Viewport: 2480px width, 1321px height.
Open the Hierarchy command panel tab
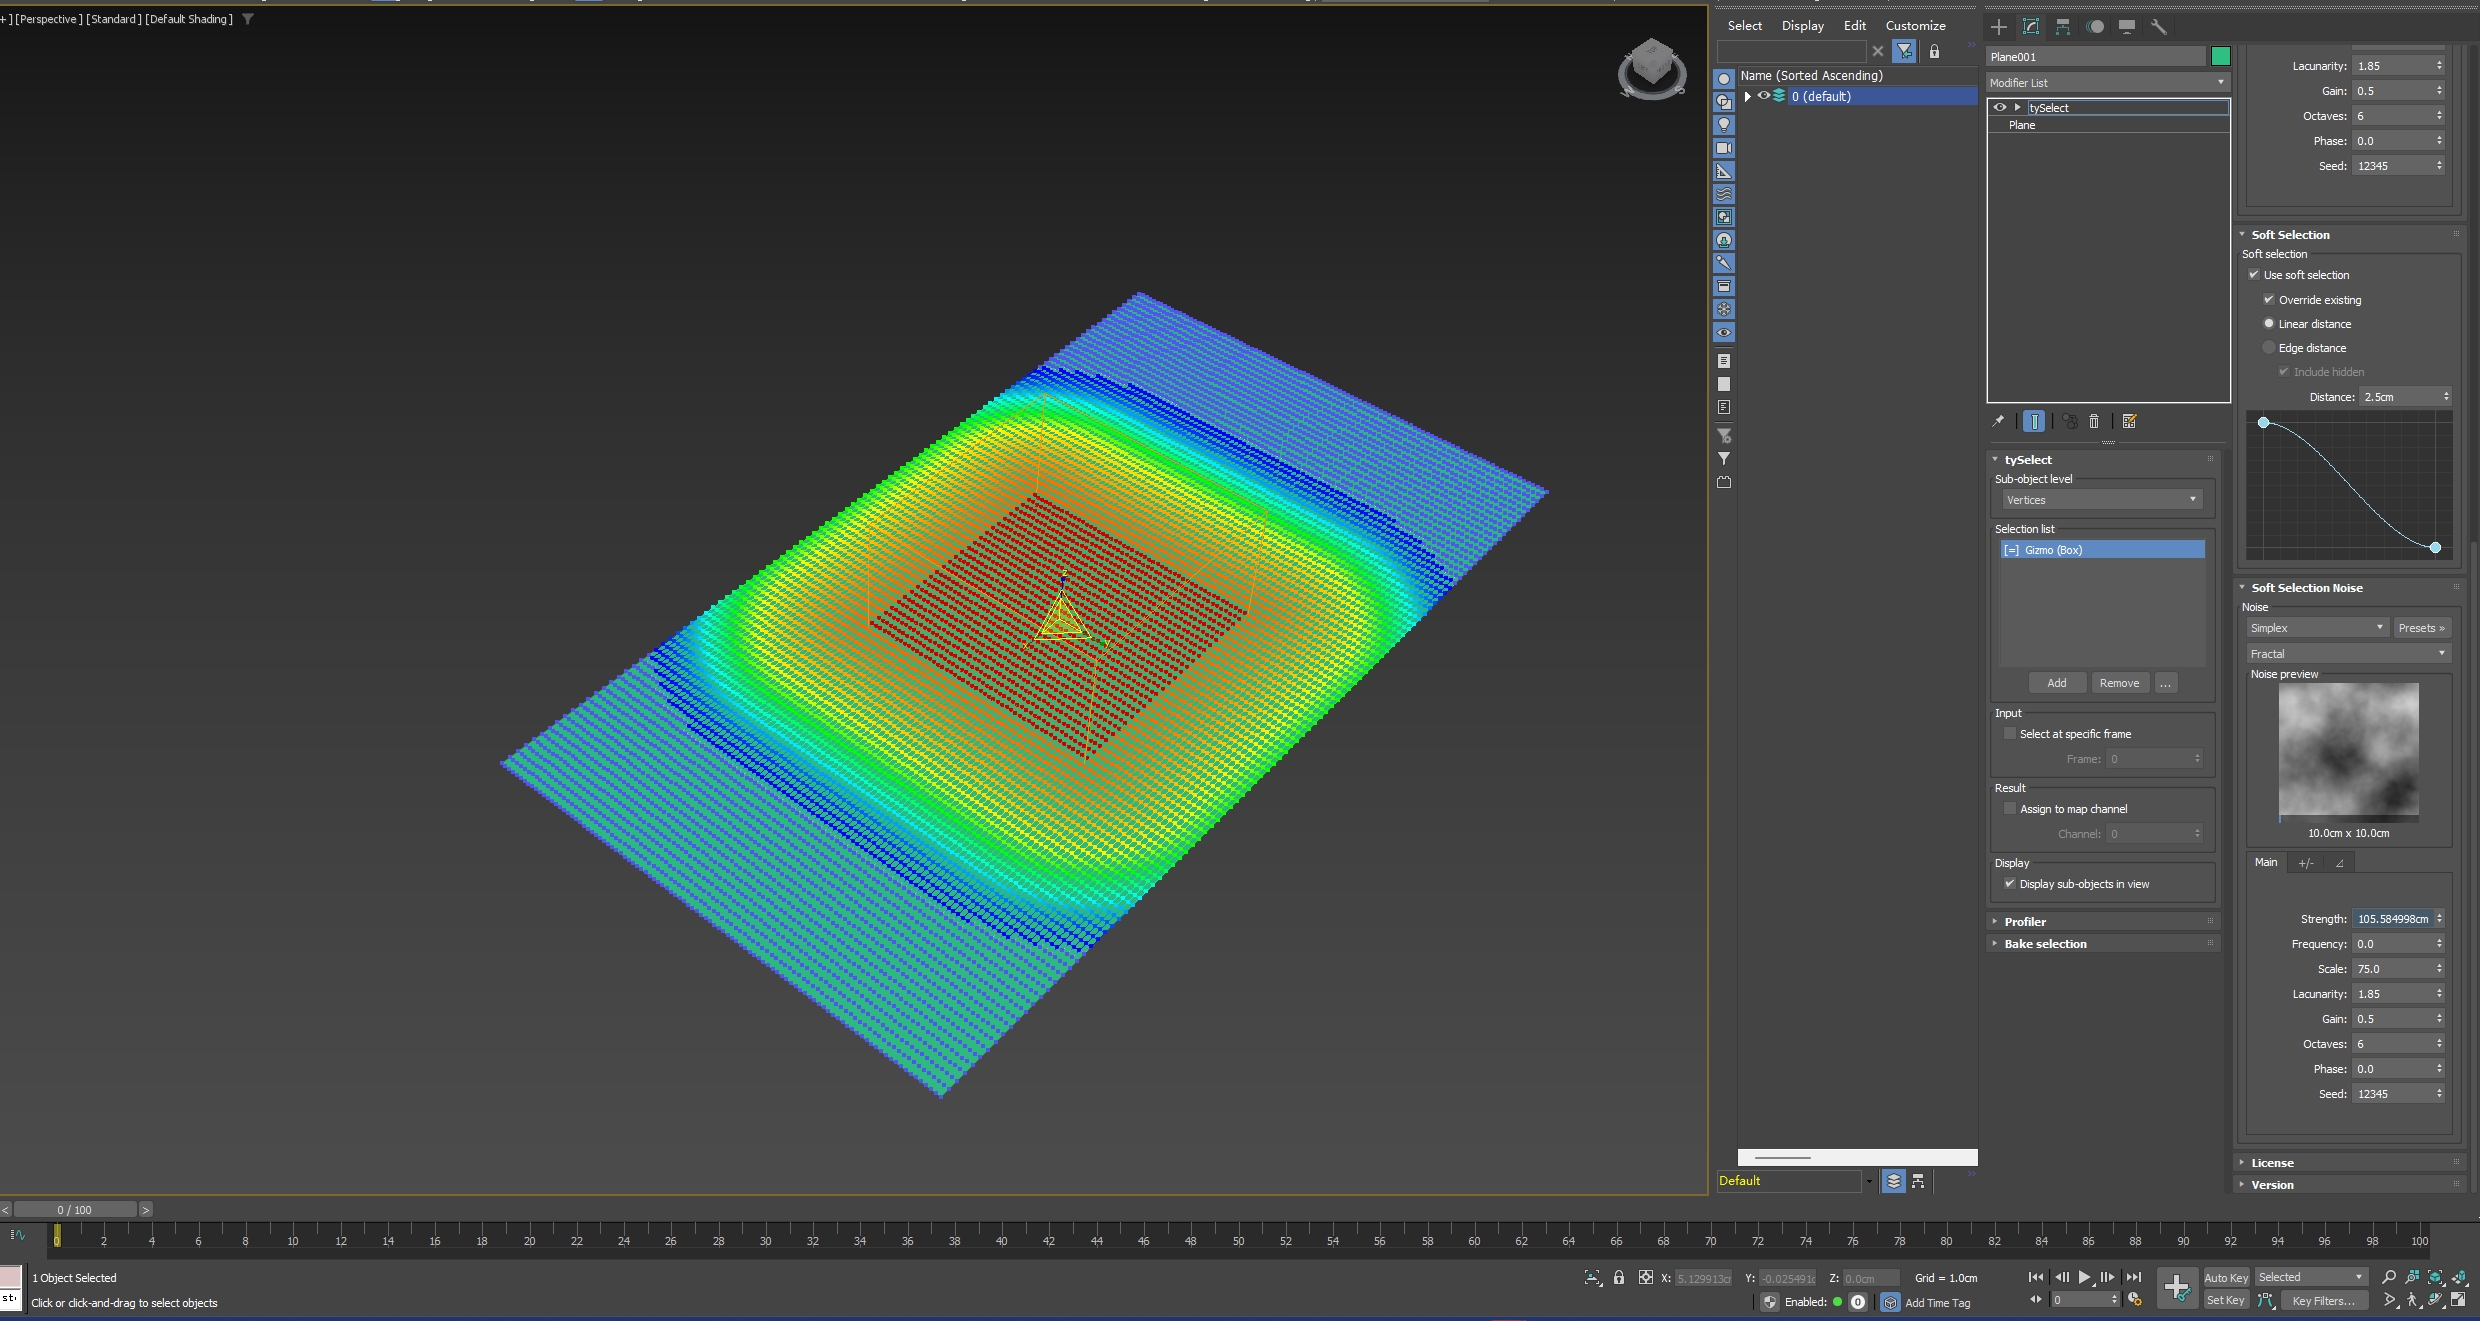2062,27
